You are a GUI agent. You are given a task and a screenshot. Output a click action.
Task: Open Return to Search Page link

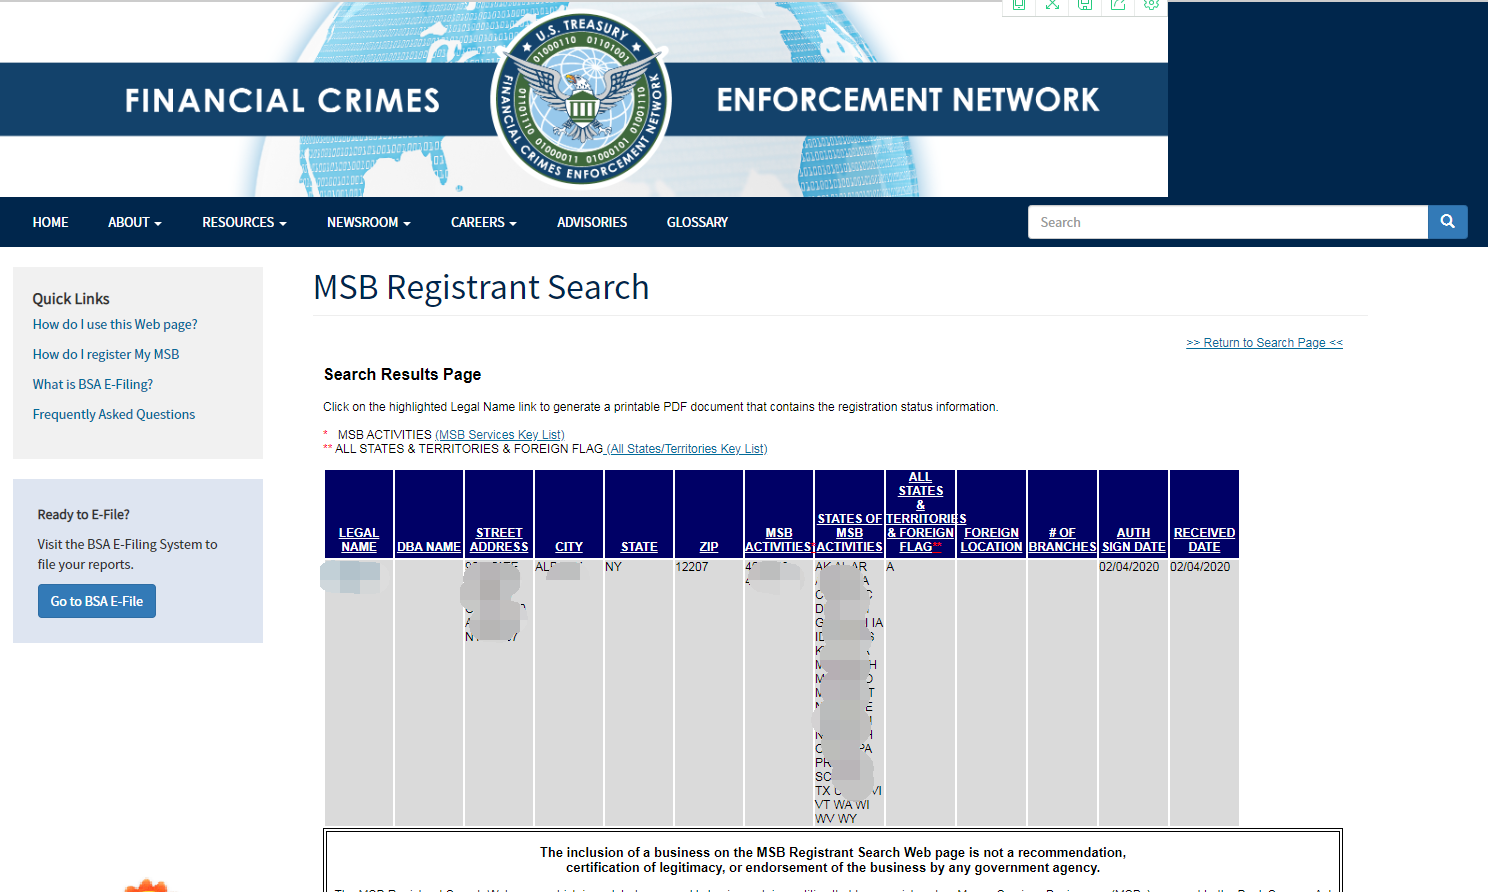(1263, 342)
